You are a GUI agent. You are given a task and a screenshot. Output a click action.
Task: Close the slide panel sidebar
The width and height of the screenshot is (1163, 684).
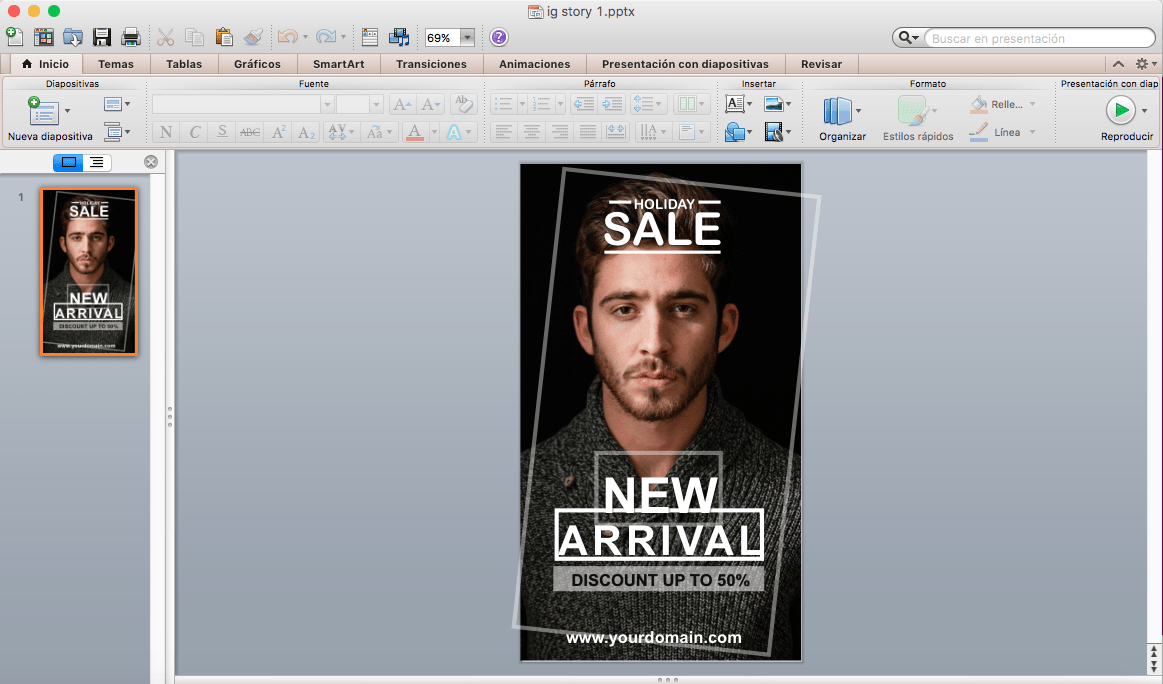tap(151, 162)
